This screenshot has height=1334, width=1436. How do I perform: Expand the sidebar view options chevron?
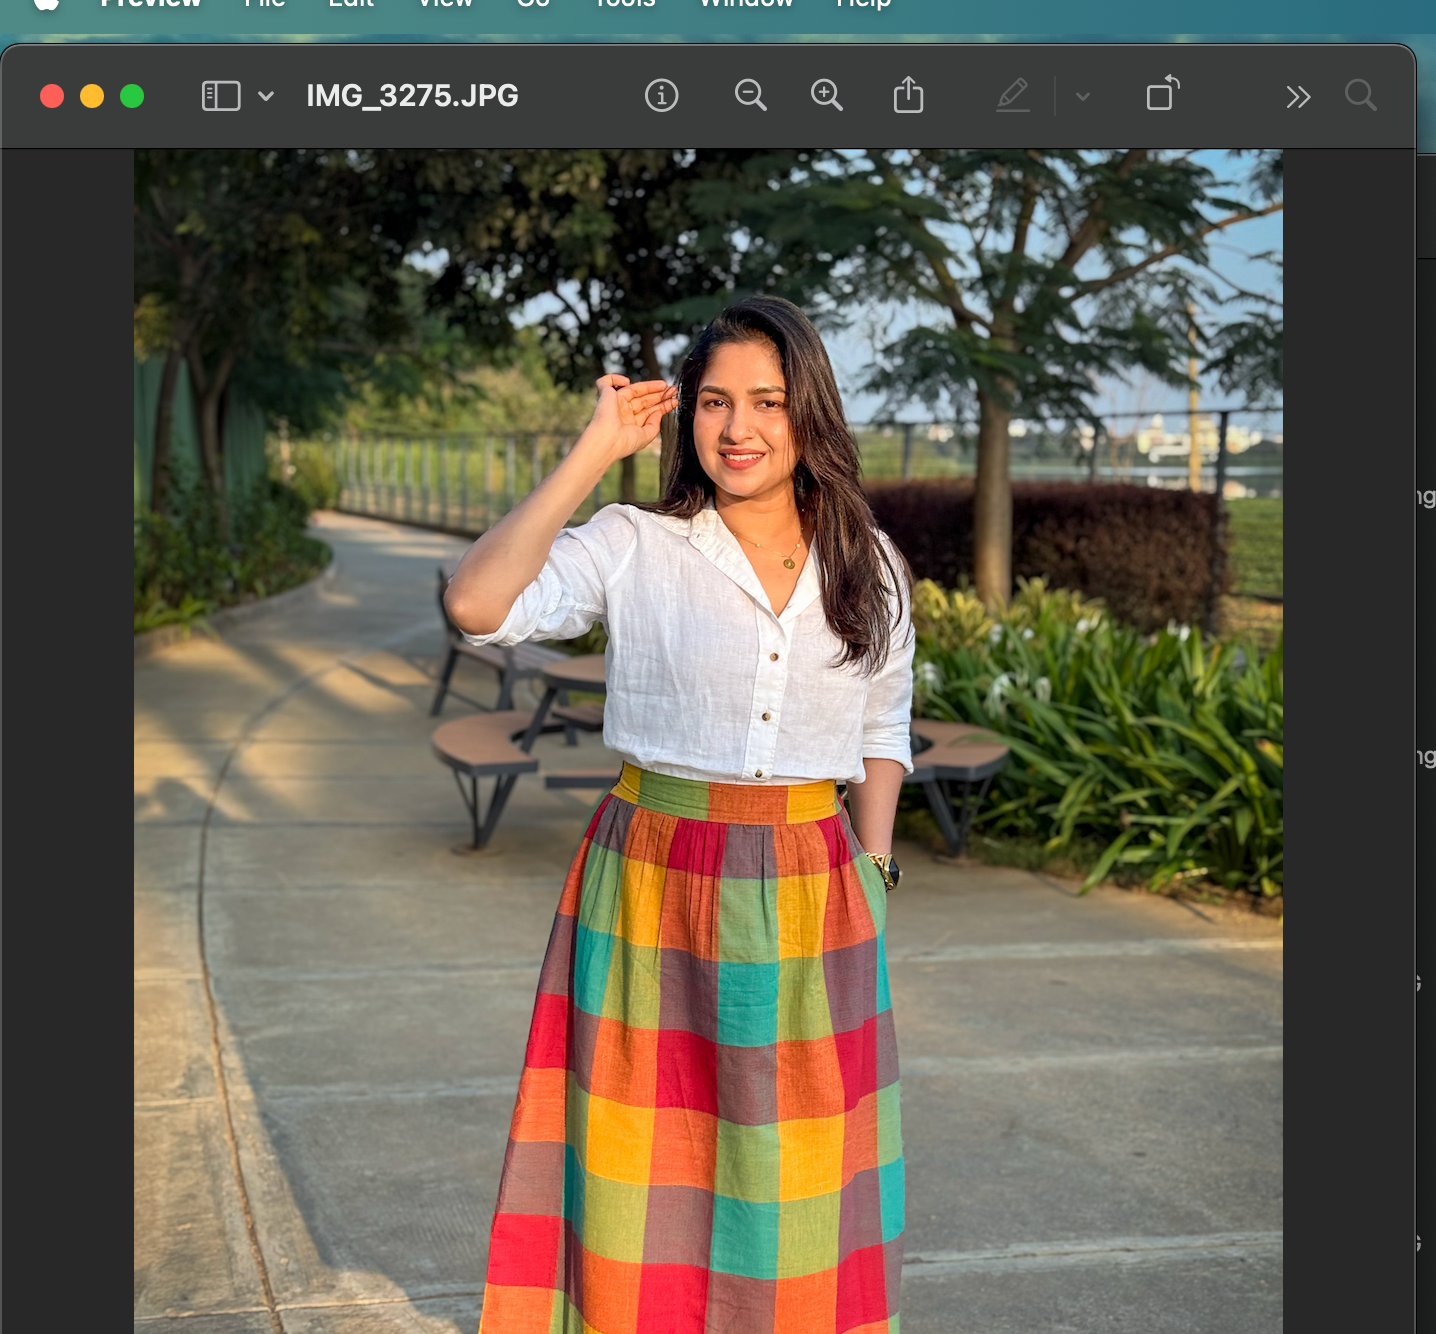pos(266,96)
